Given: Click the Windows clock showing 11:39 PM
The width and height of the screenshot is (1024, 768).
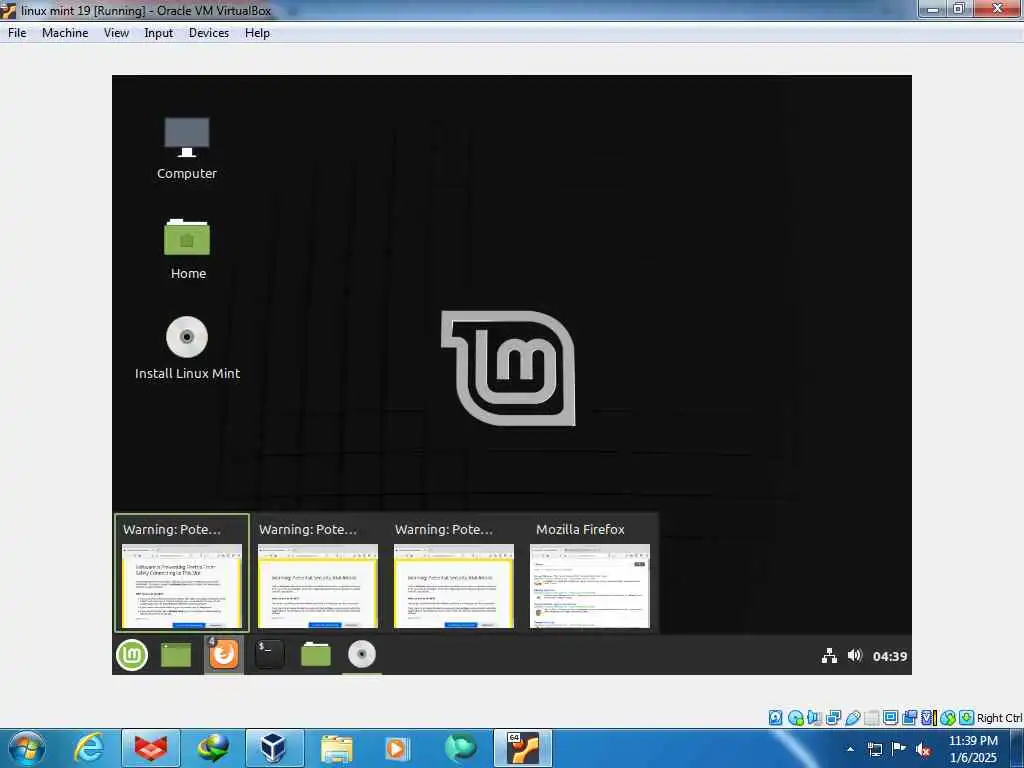Looking at the screenshot, I should point(974,749).
